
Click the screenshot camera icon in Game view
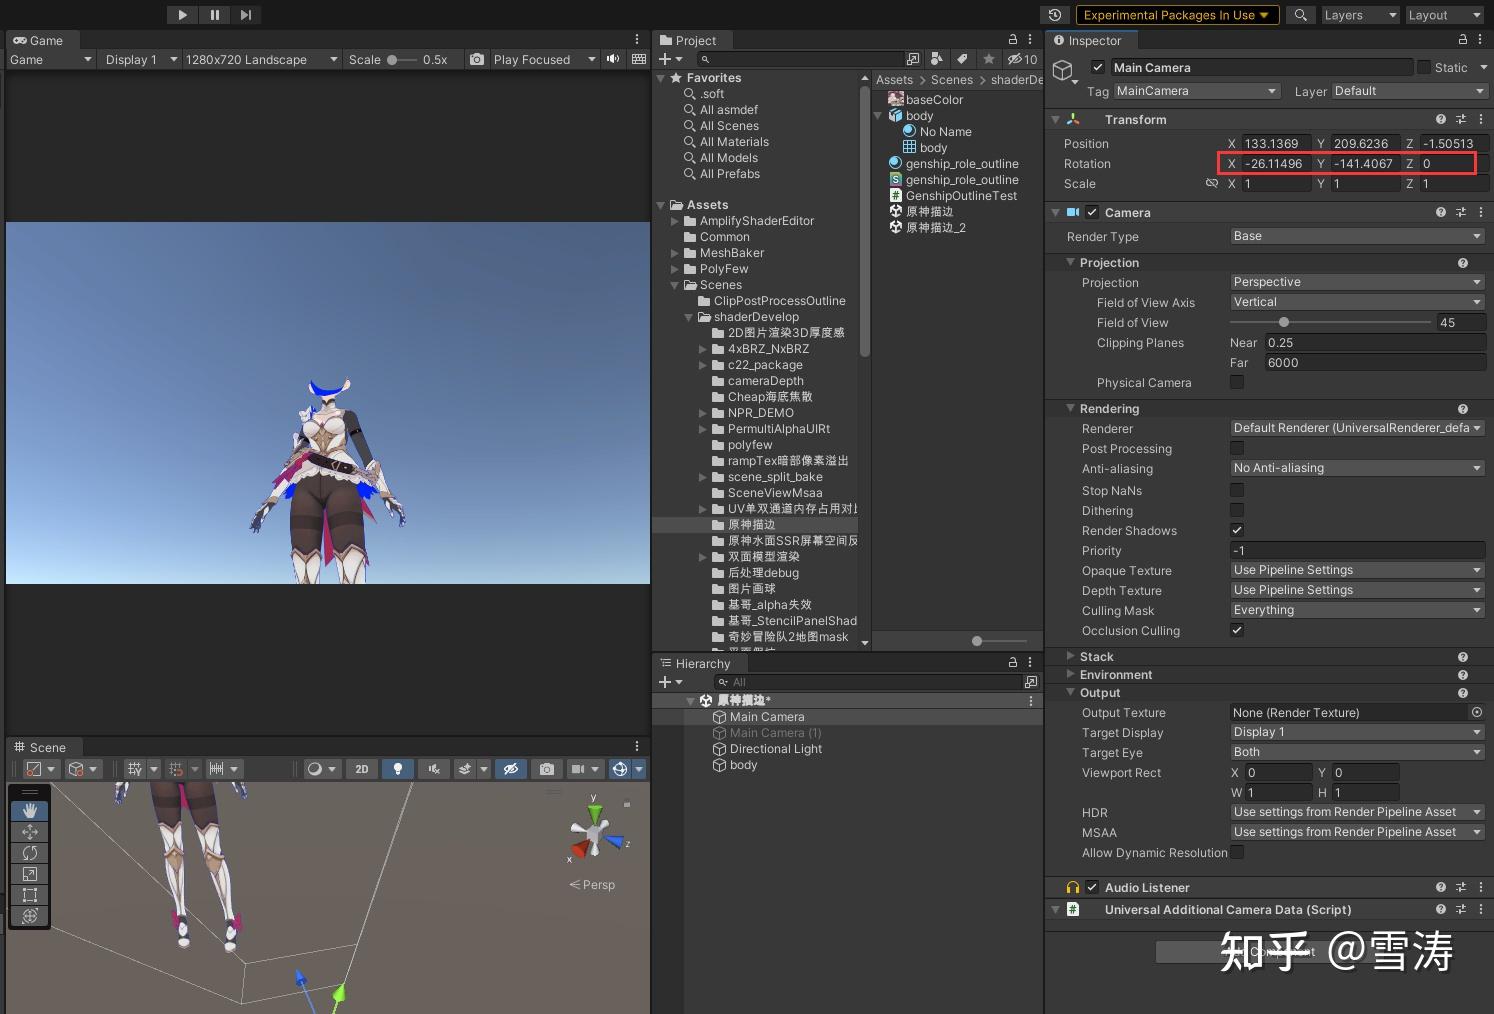476,59
